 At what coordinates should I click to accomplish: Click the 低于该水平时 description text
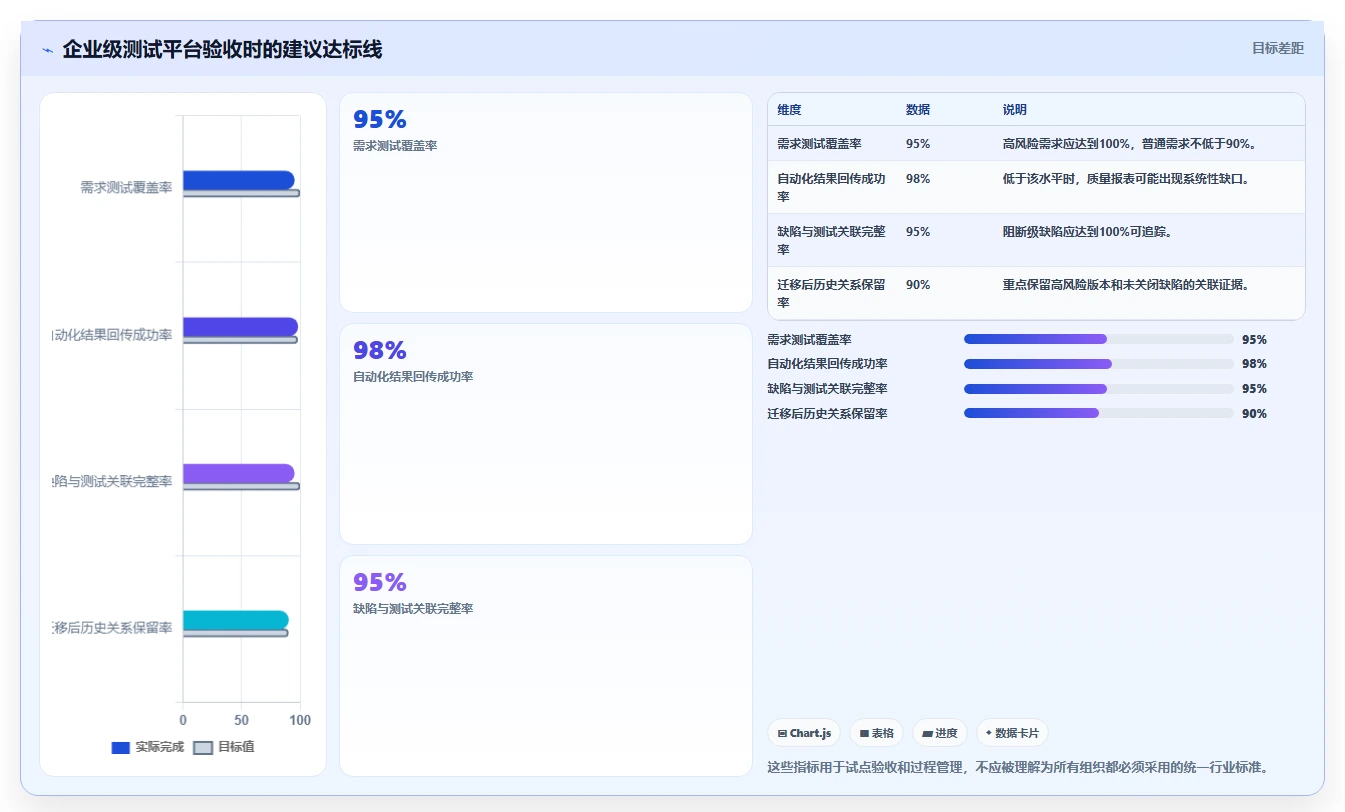click(1127, 179)
